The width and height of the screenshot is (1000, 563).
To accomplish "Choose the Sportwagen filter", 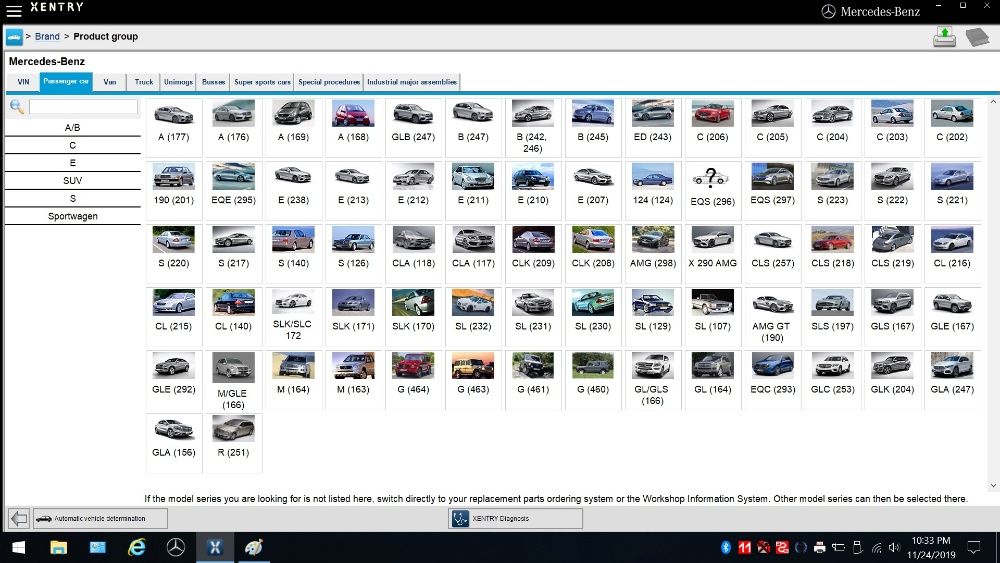I will [x=73, y=216].
